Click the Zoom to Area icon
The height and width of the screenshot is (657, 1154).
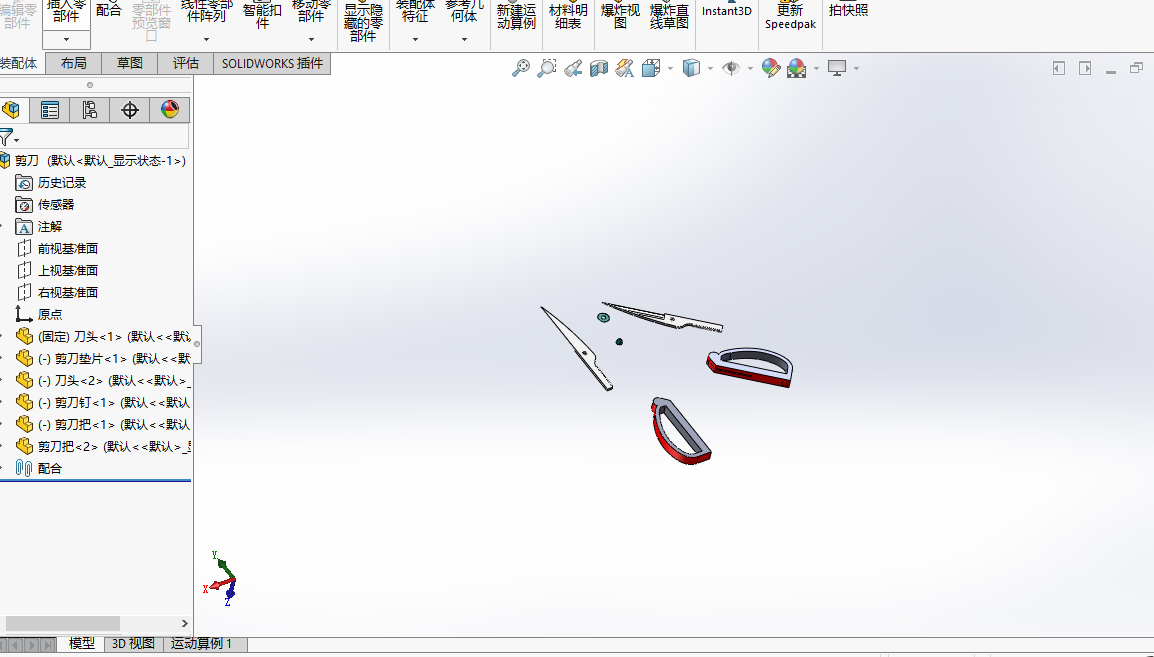click(x=547, y=68)
